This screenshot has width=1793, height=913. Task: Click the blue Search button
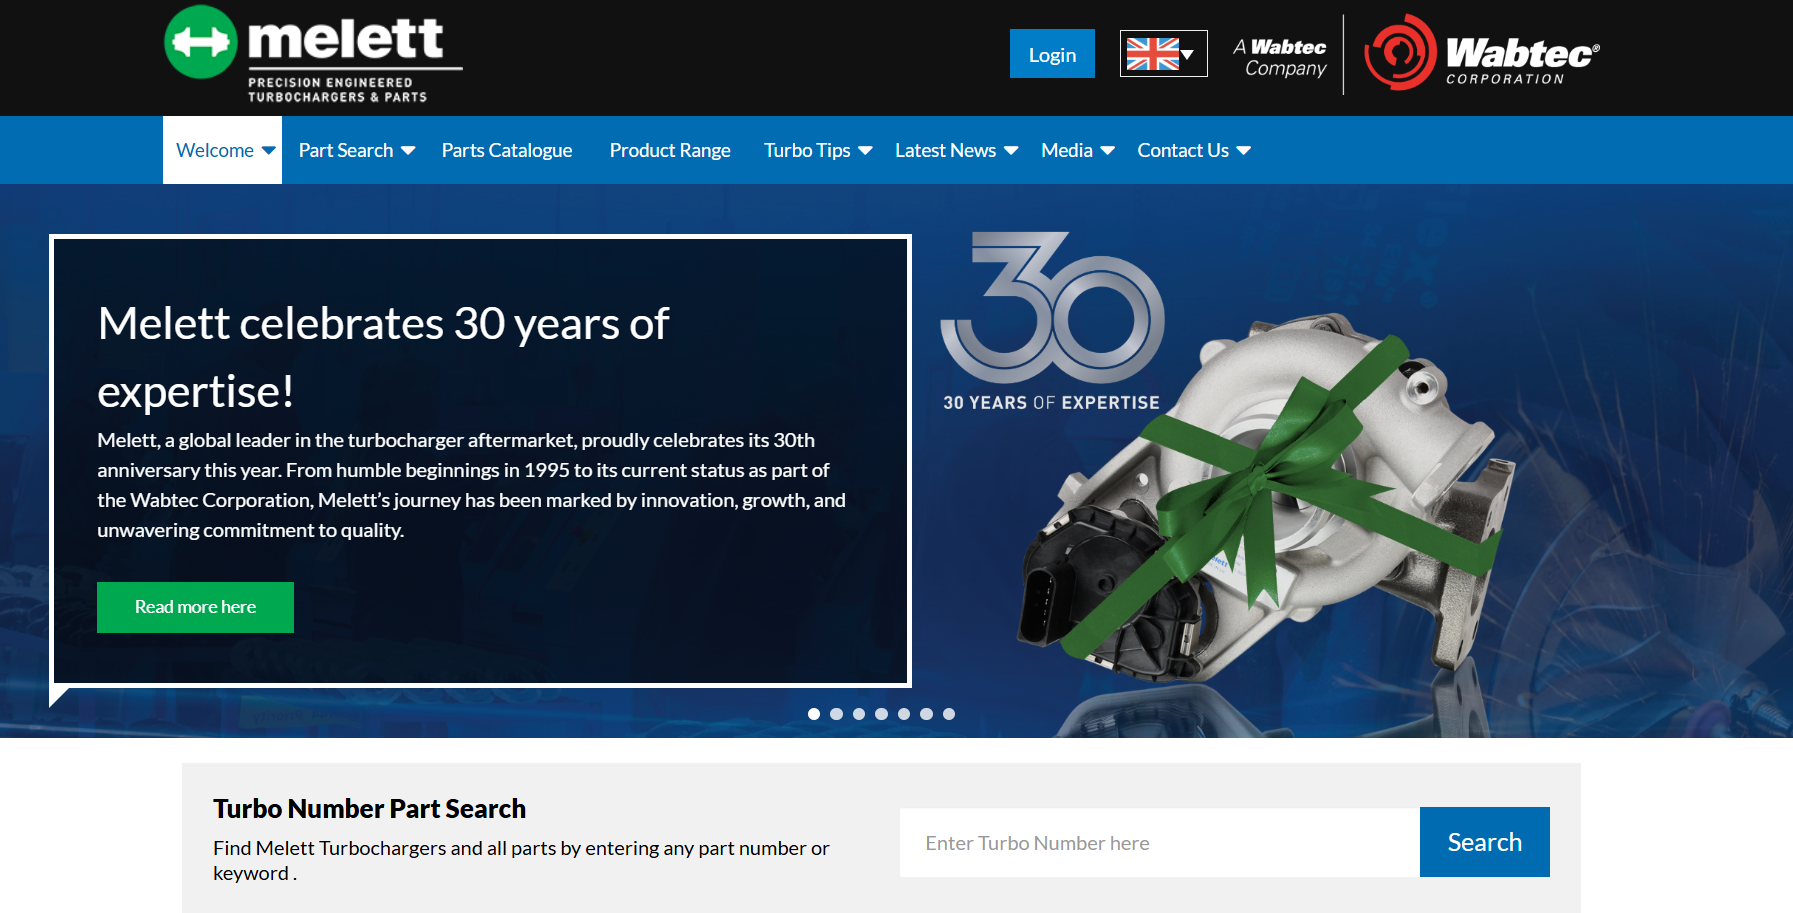[x=1484, y=842]
